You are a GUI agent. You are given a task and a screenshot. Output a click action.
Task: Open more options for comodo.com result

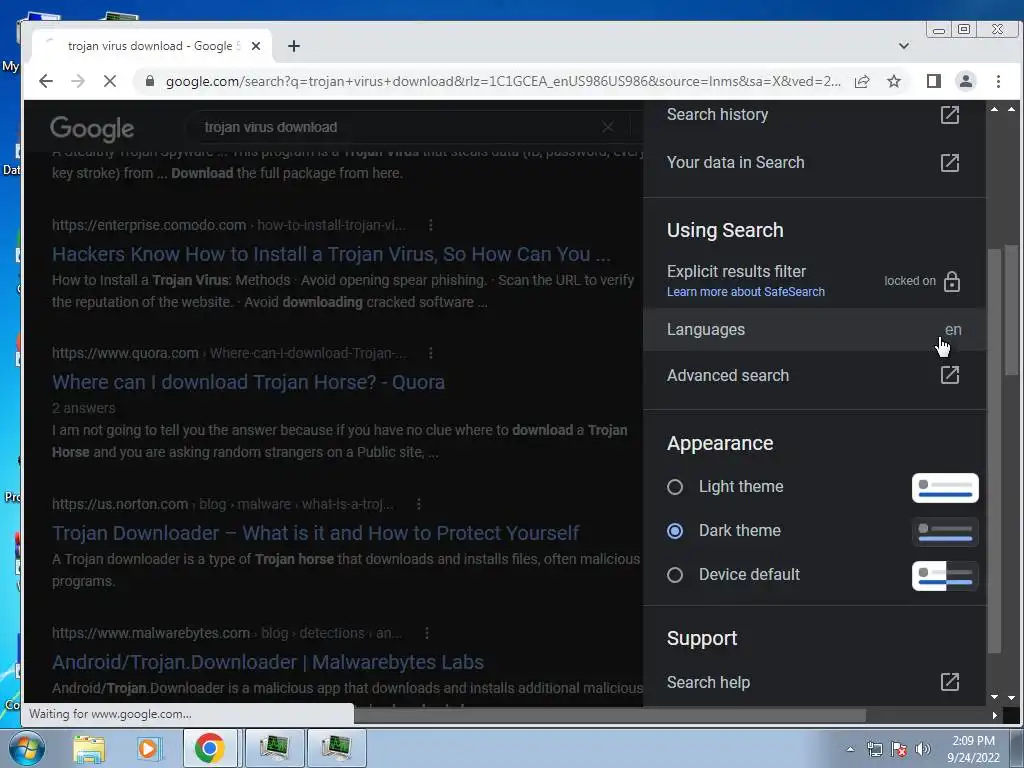430,225
